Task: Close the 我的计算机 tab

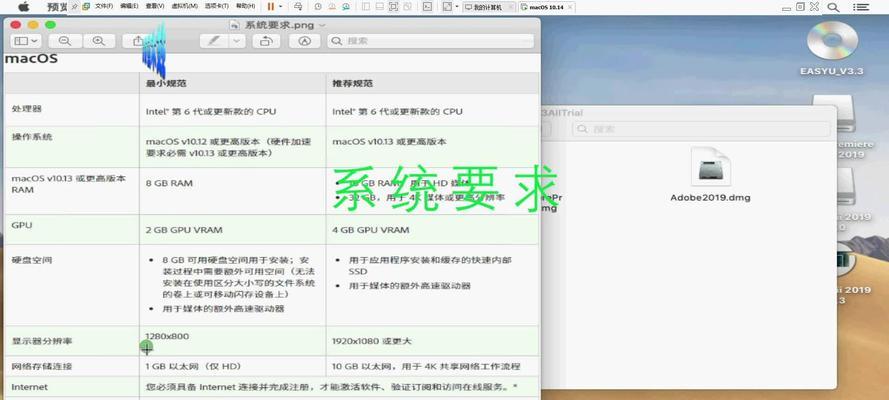Action: 511,7
